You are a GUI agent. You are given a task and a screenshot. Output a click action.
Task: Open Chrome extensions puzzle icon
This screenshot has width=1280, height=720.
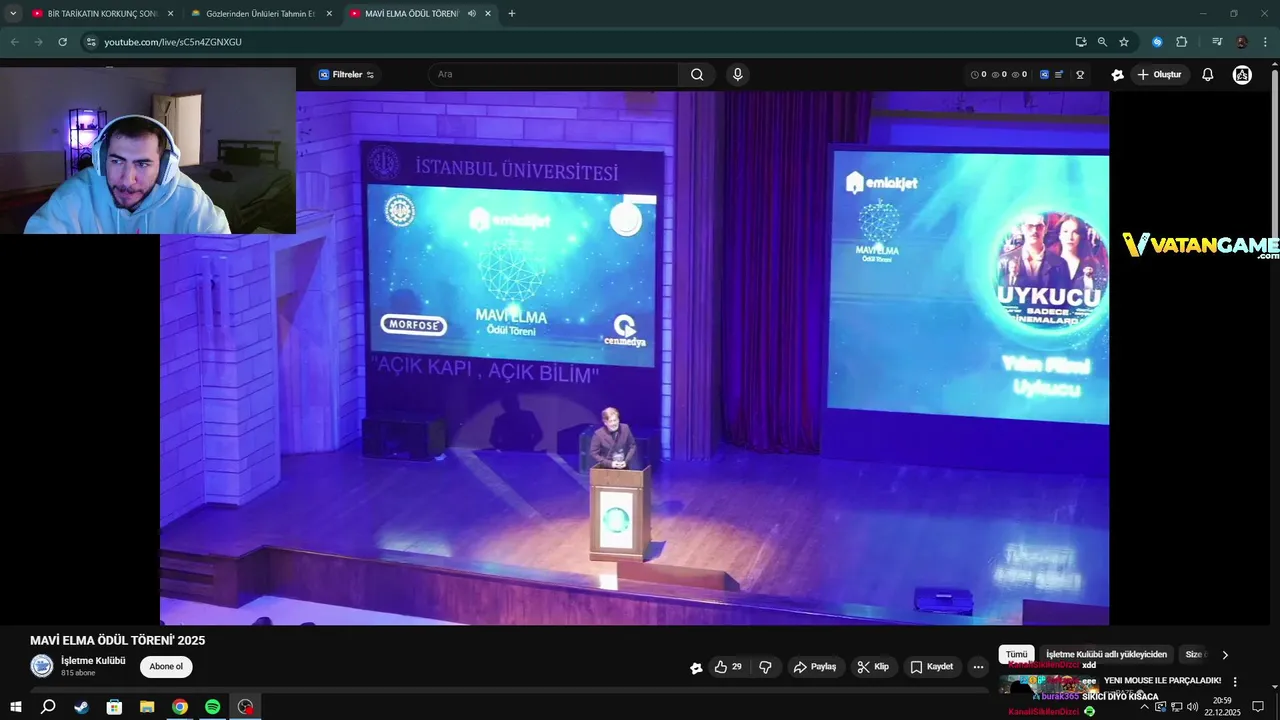pyautogui.click(x=1181, y=42)
